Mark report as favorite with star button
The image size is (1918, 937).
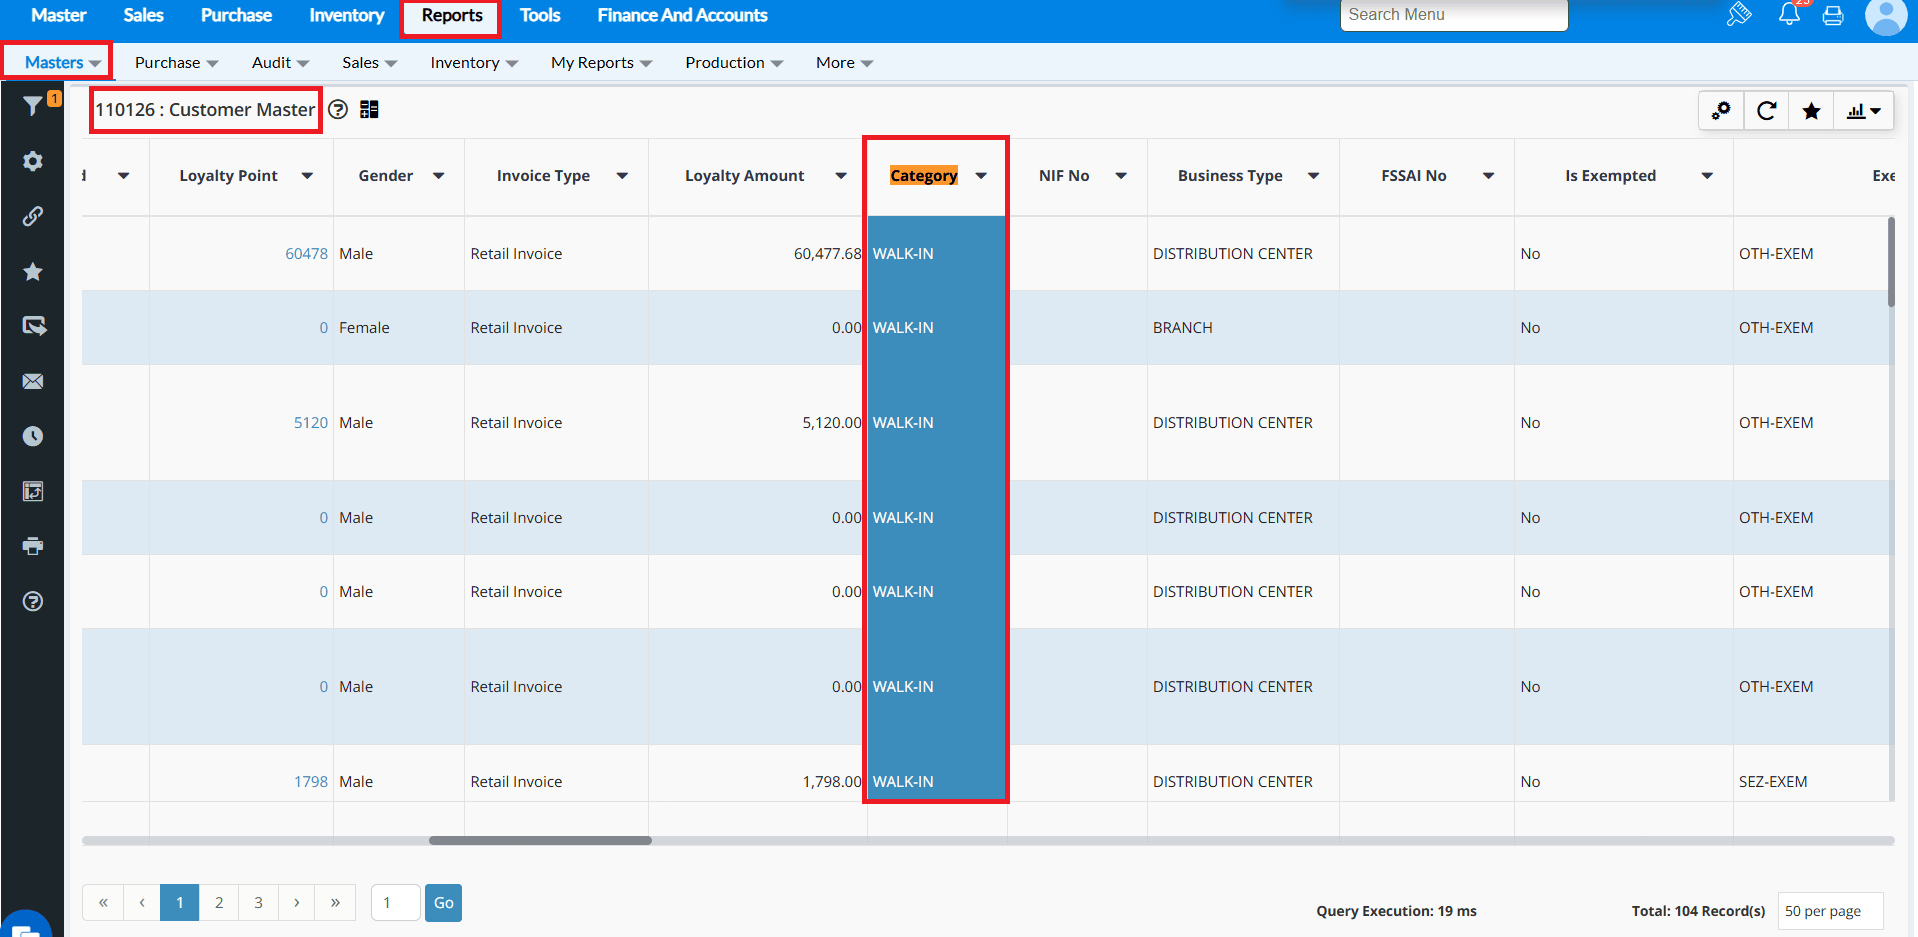coord(1811,111)
